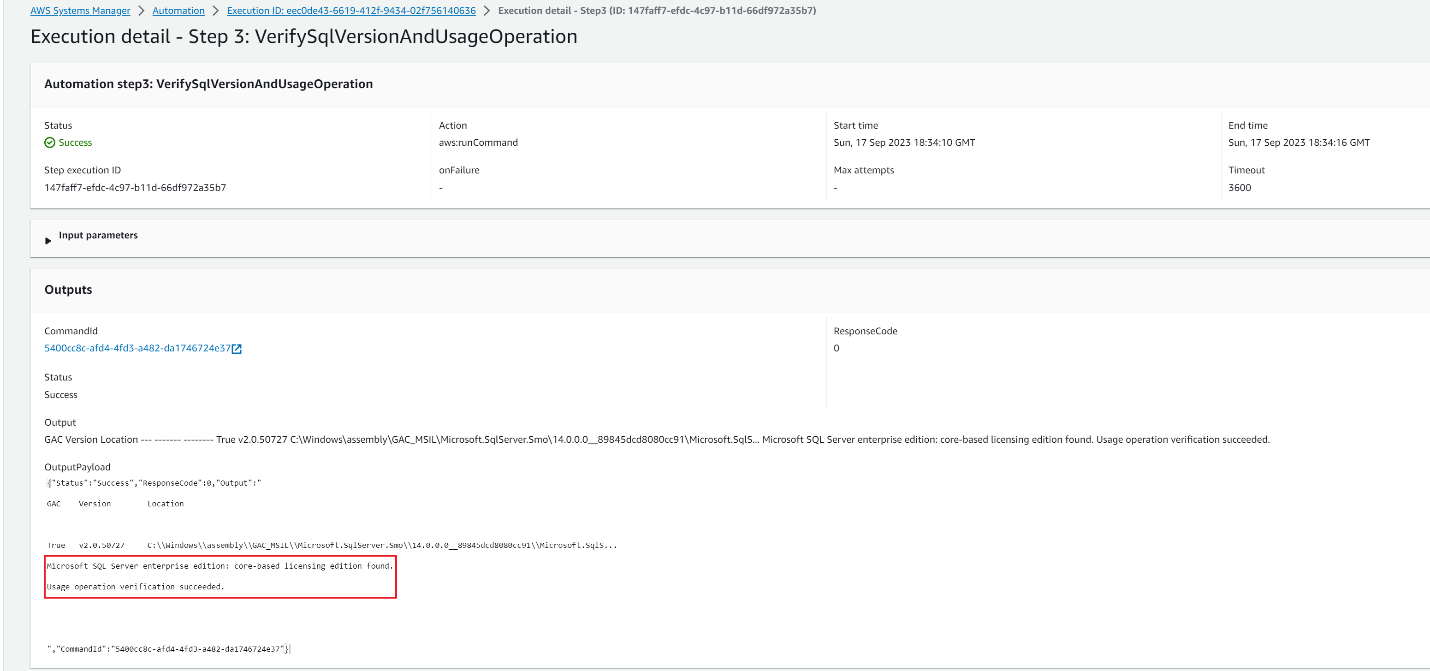Open the AWS Systems Manager breadcrumb link

pos(79,10)
